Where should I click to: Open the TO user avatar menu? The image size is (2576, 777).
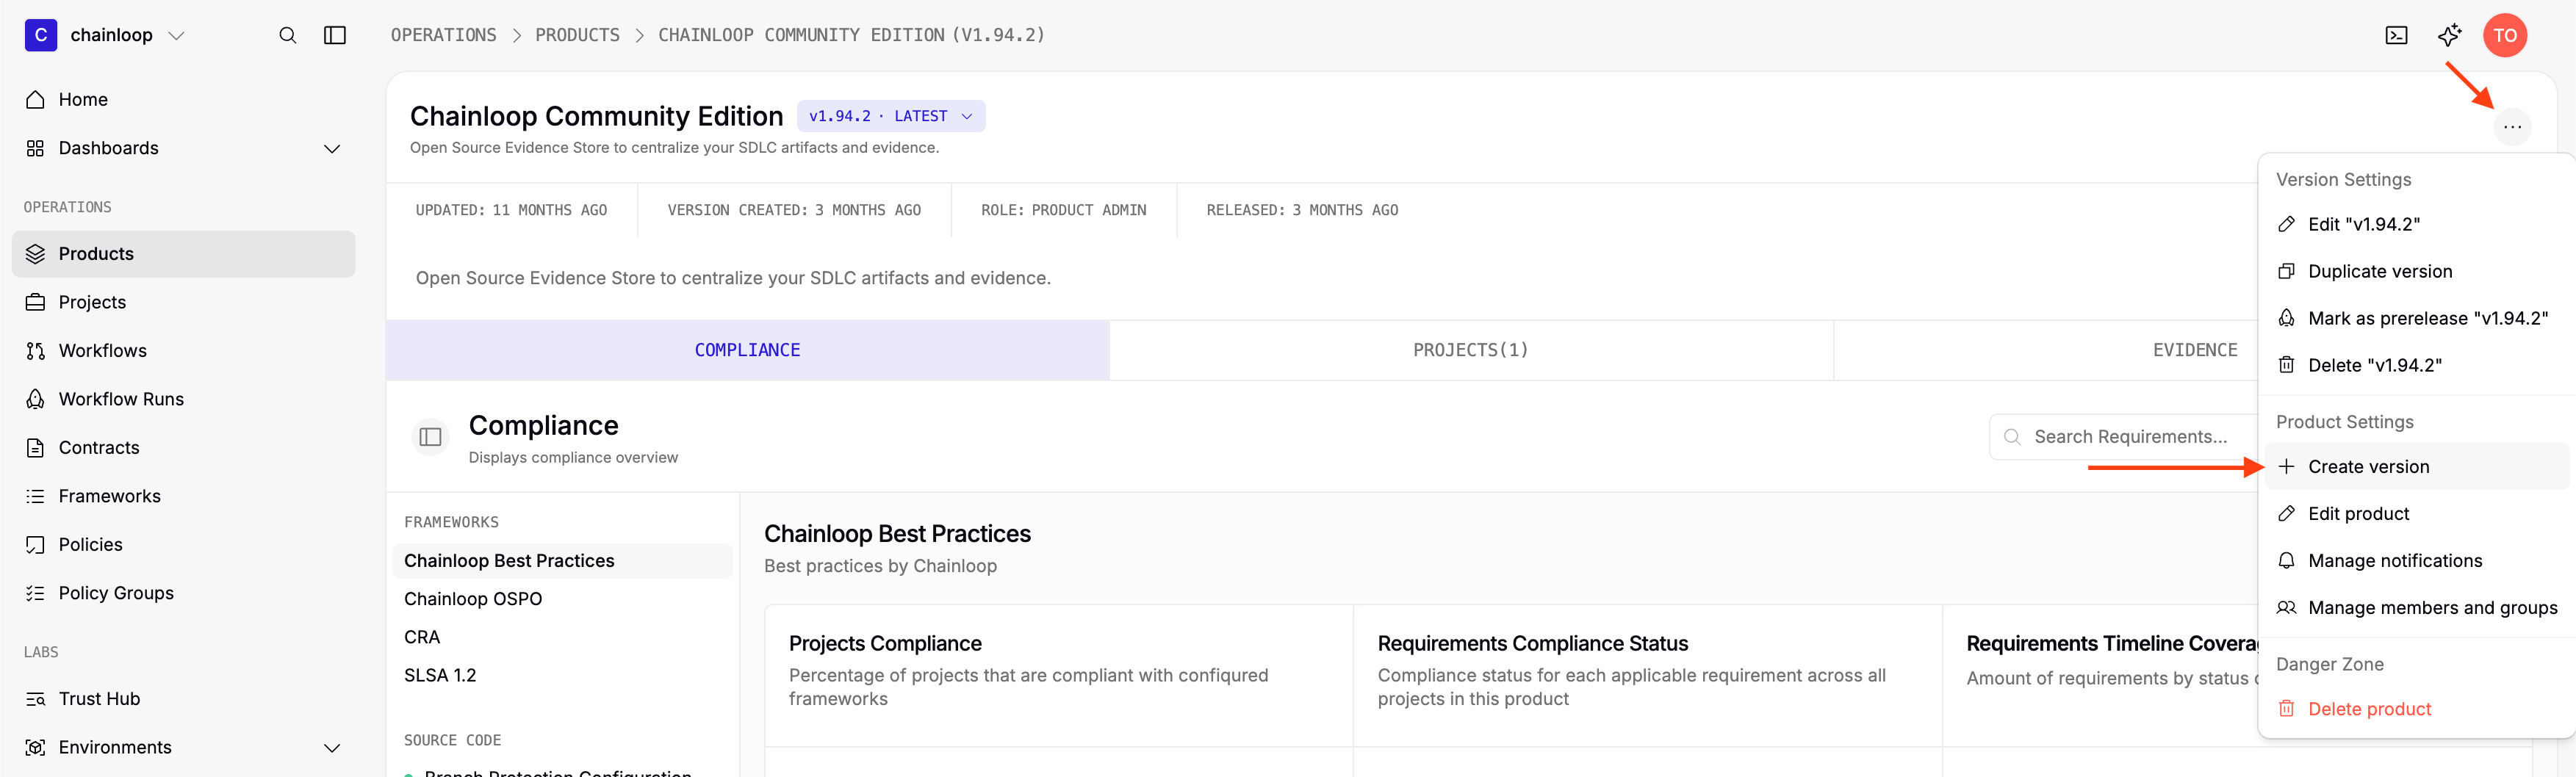pos(2505,36)
